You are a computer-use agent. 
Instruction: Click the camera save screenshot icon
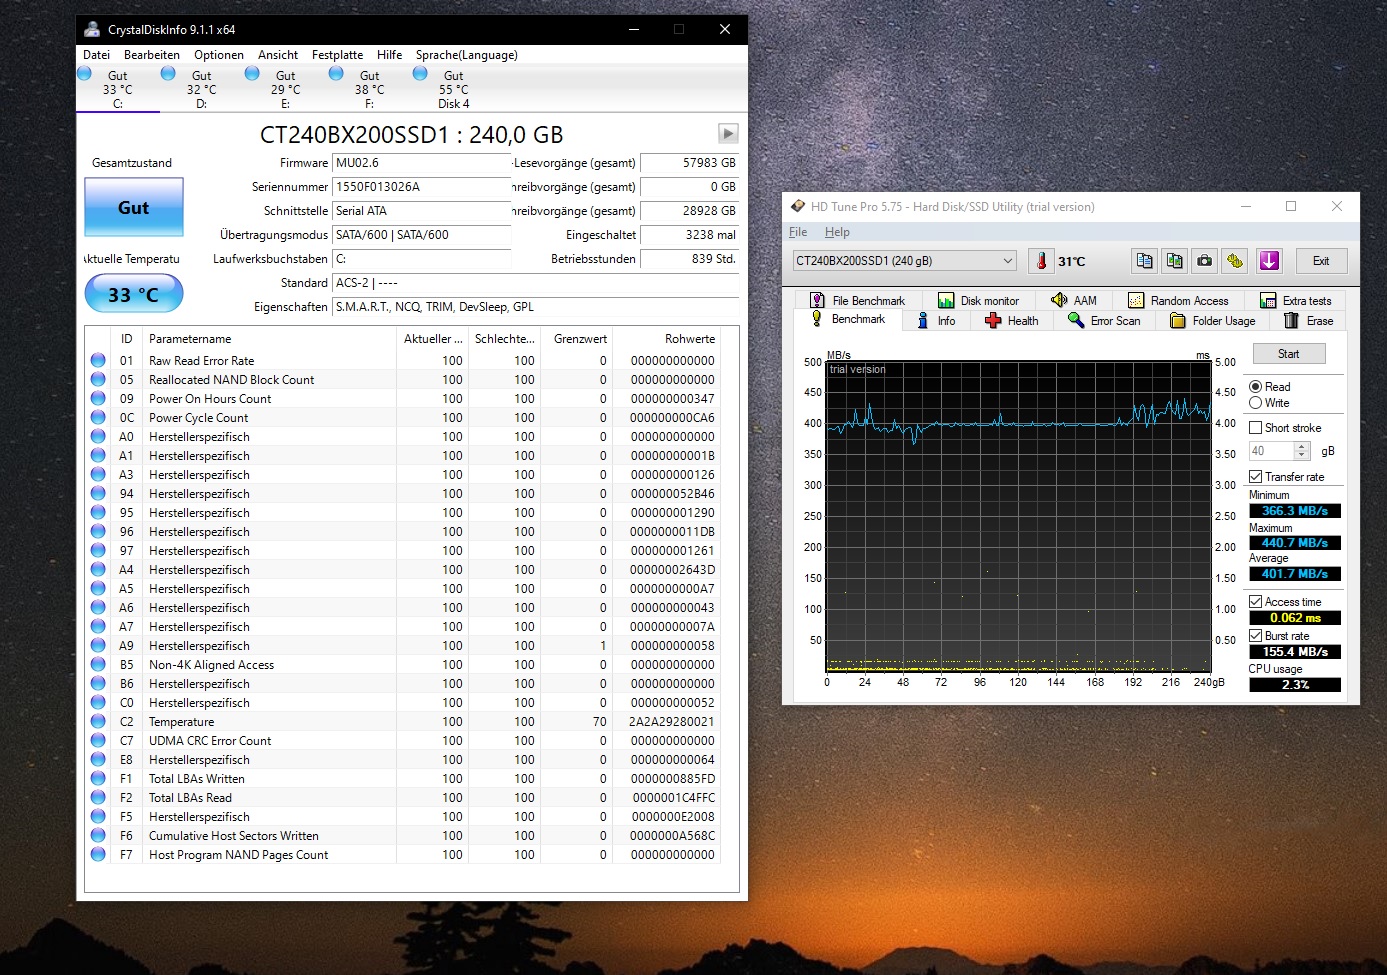coord(1205,261)
